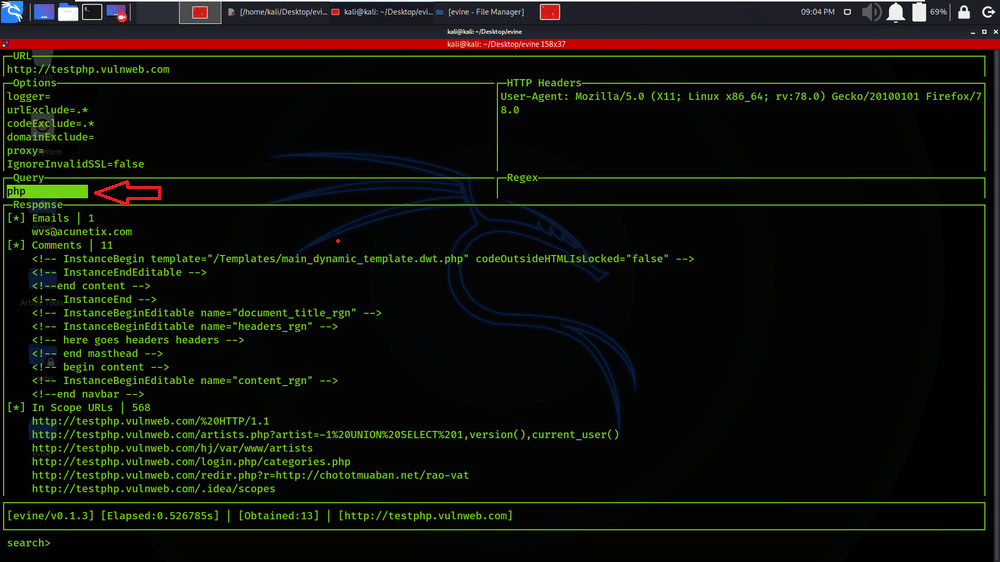This screenshot has width=1000, height=562.
Task: Click the .idea/scopes URL
Action: coord(154,489)
